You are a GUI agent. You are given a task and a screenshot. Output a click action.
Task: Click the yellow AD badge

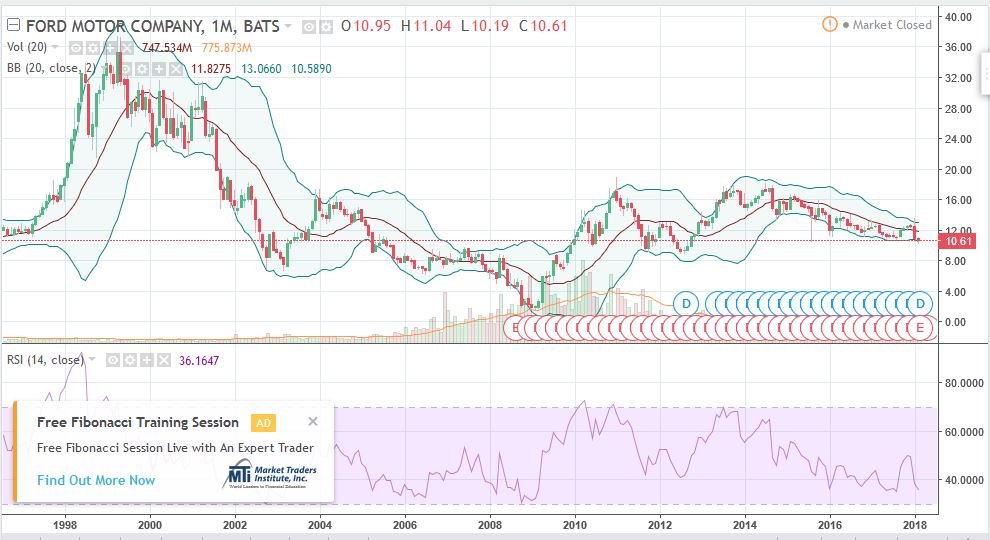click(263, 423)
